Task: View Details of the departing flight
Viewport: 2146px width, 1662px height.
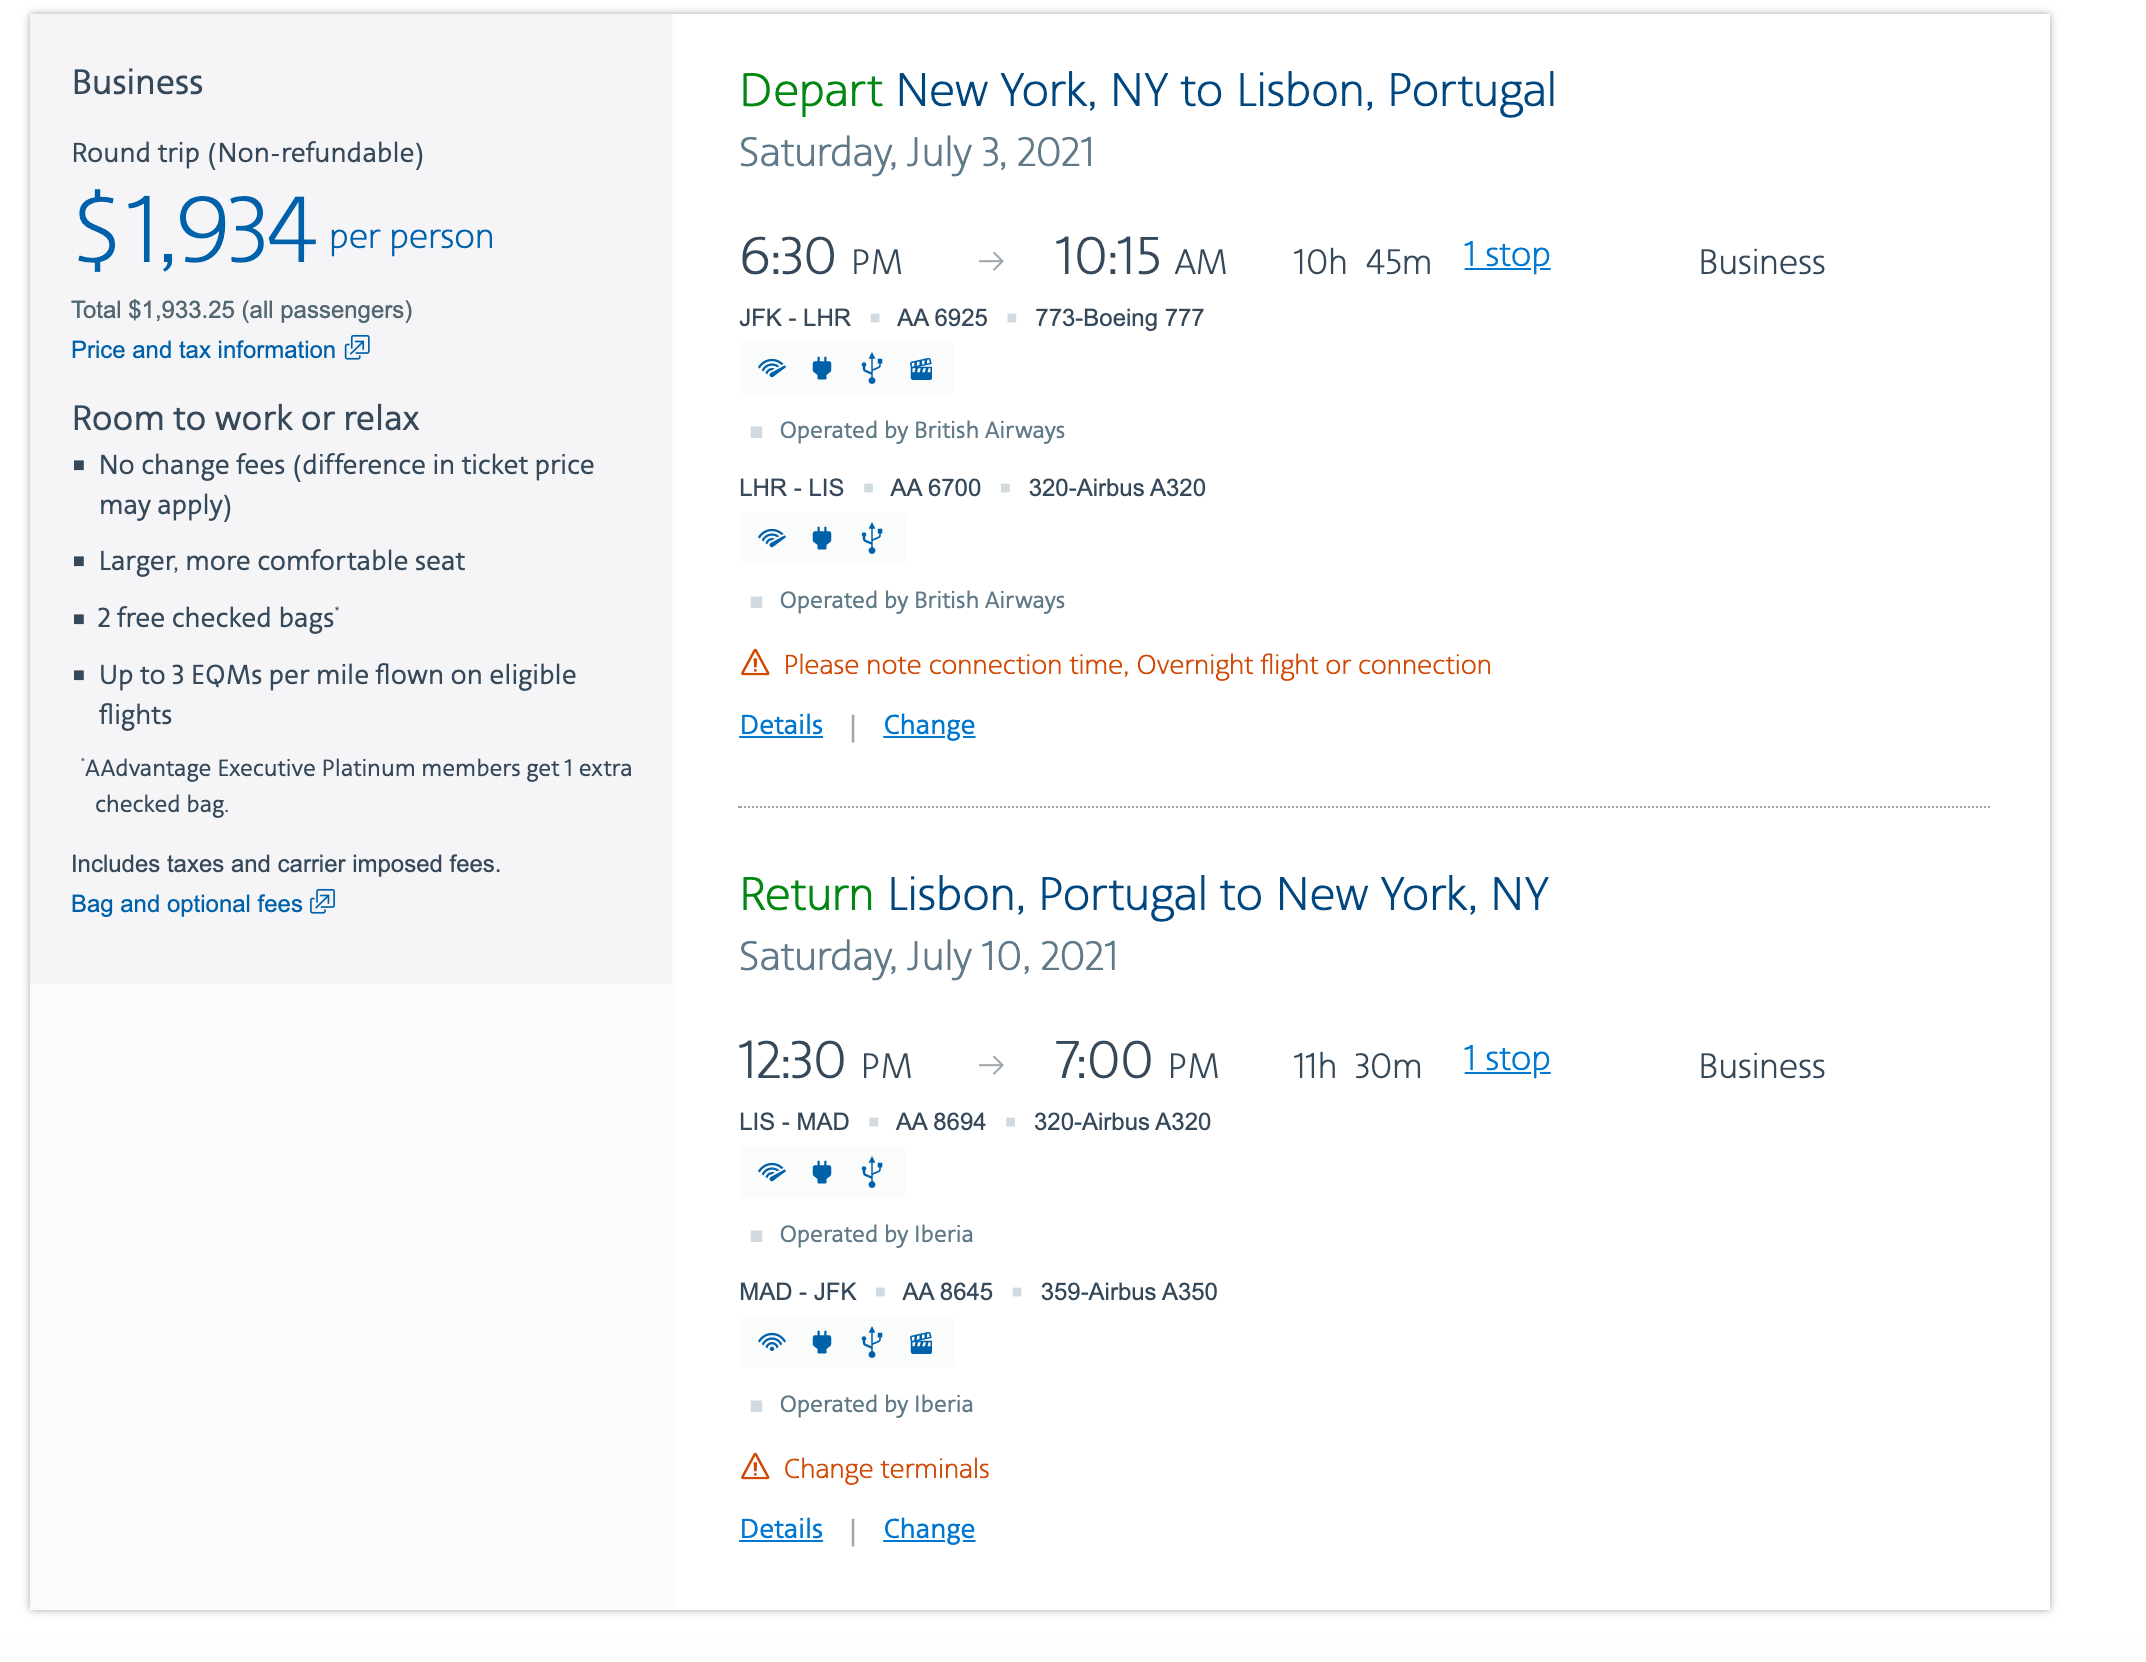Action: pyautogui.click(x=780, y=725)
